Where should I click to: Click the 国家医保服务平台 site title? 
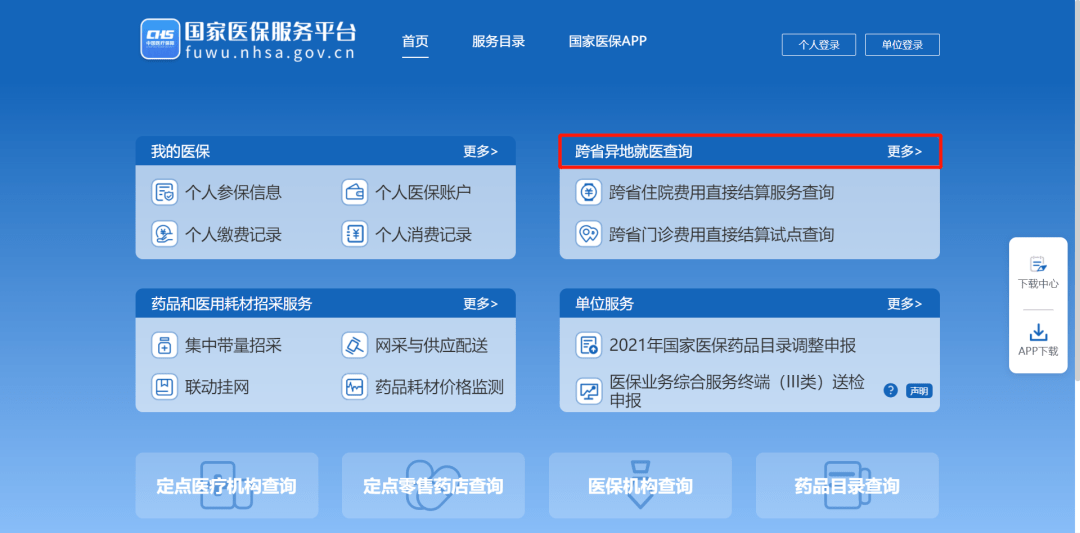pos(270,32)
